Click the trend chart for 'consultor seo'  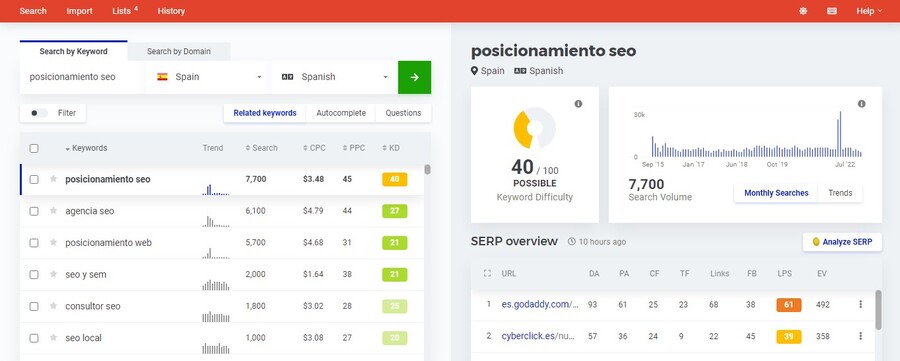[x=216, y=316]
